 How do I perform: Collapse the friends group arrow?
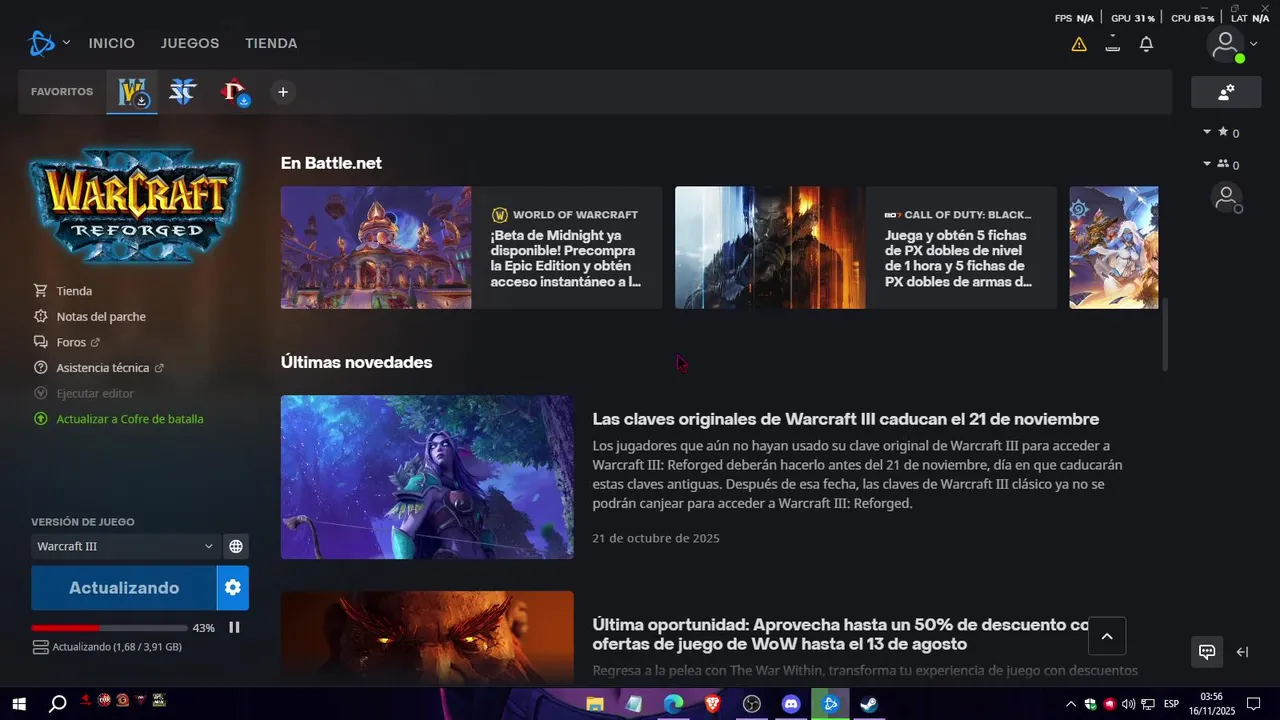pyautogui.click(x=1207, y=164)
